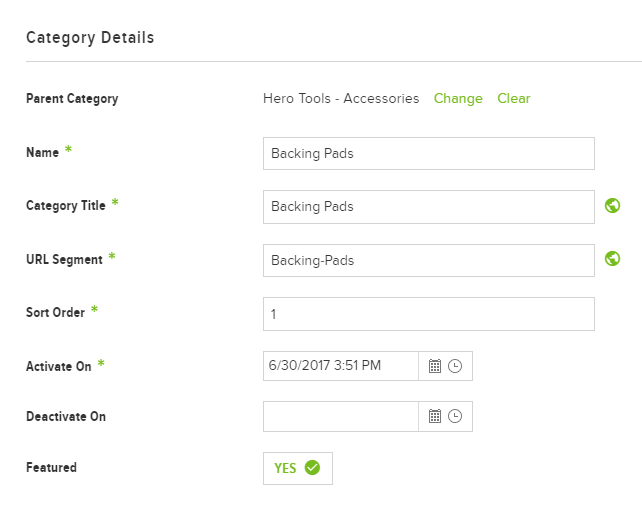Image resolution: width=642 pixels, height=511 pixels.
Task: Toggle the Featured YES switch
Action: 298,468
